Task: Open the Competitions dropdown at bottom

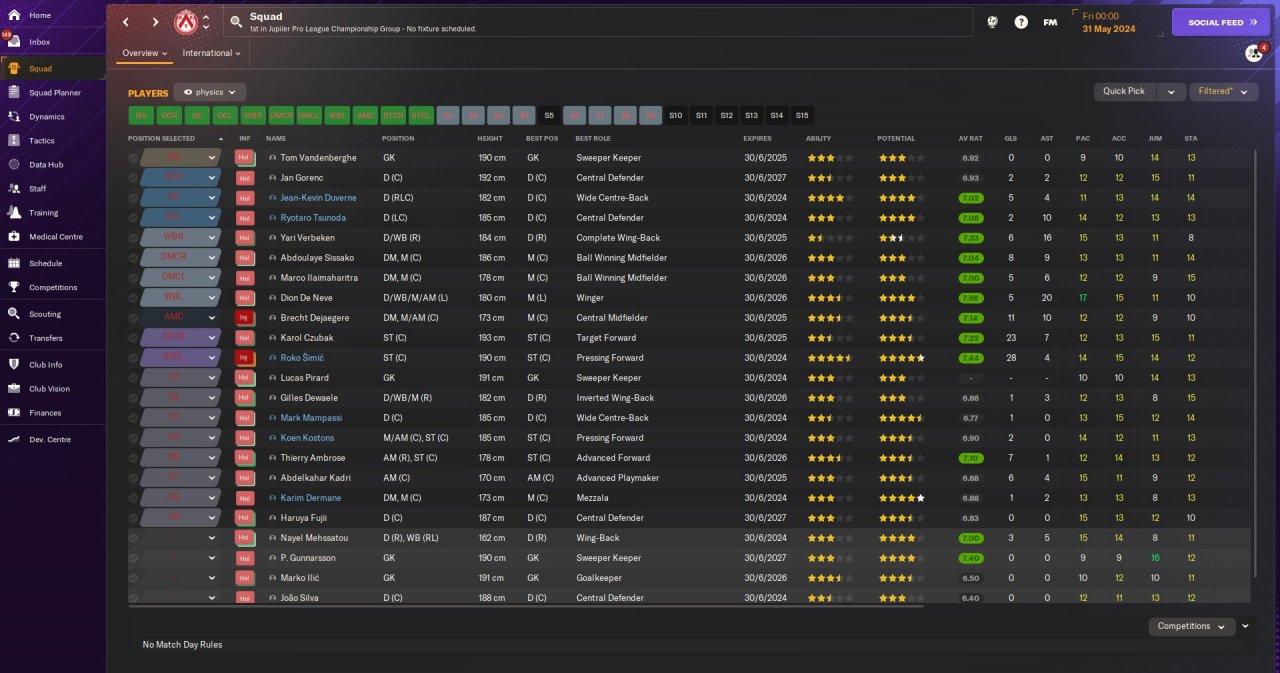Action: click(x=1192, y=626)
